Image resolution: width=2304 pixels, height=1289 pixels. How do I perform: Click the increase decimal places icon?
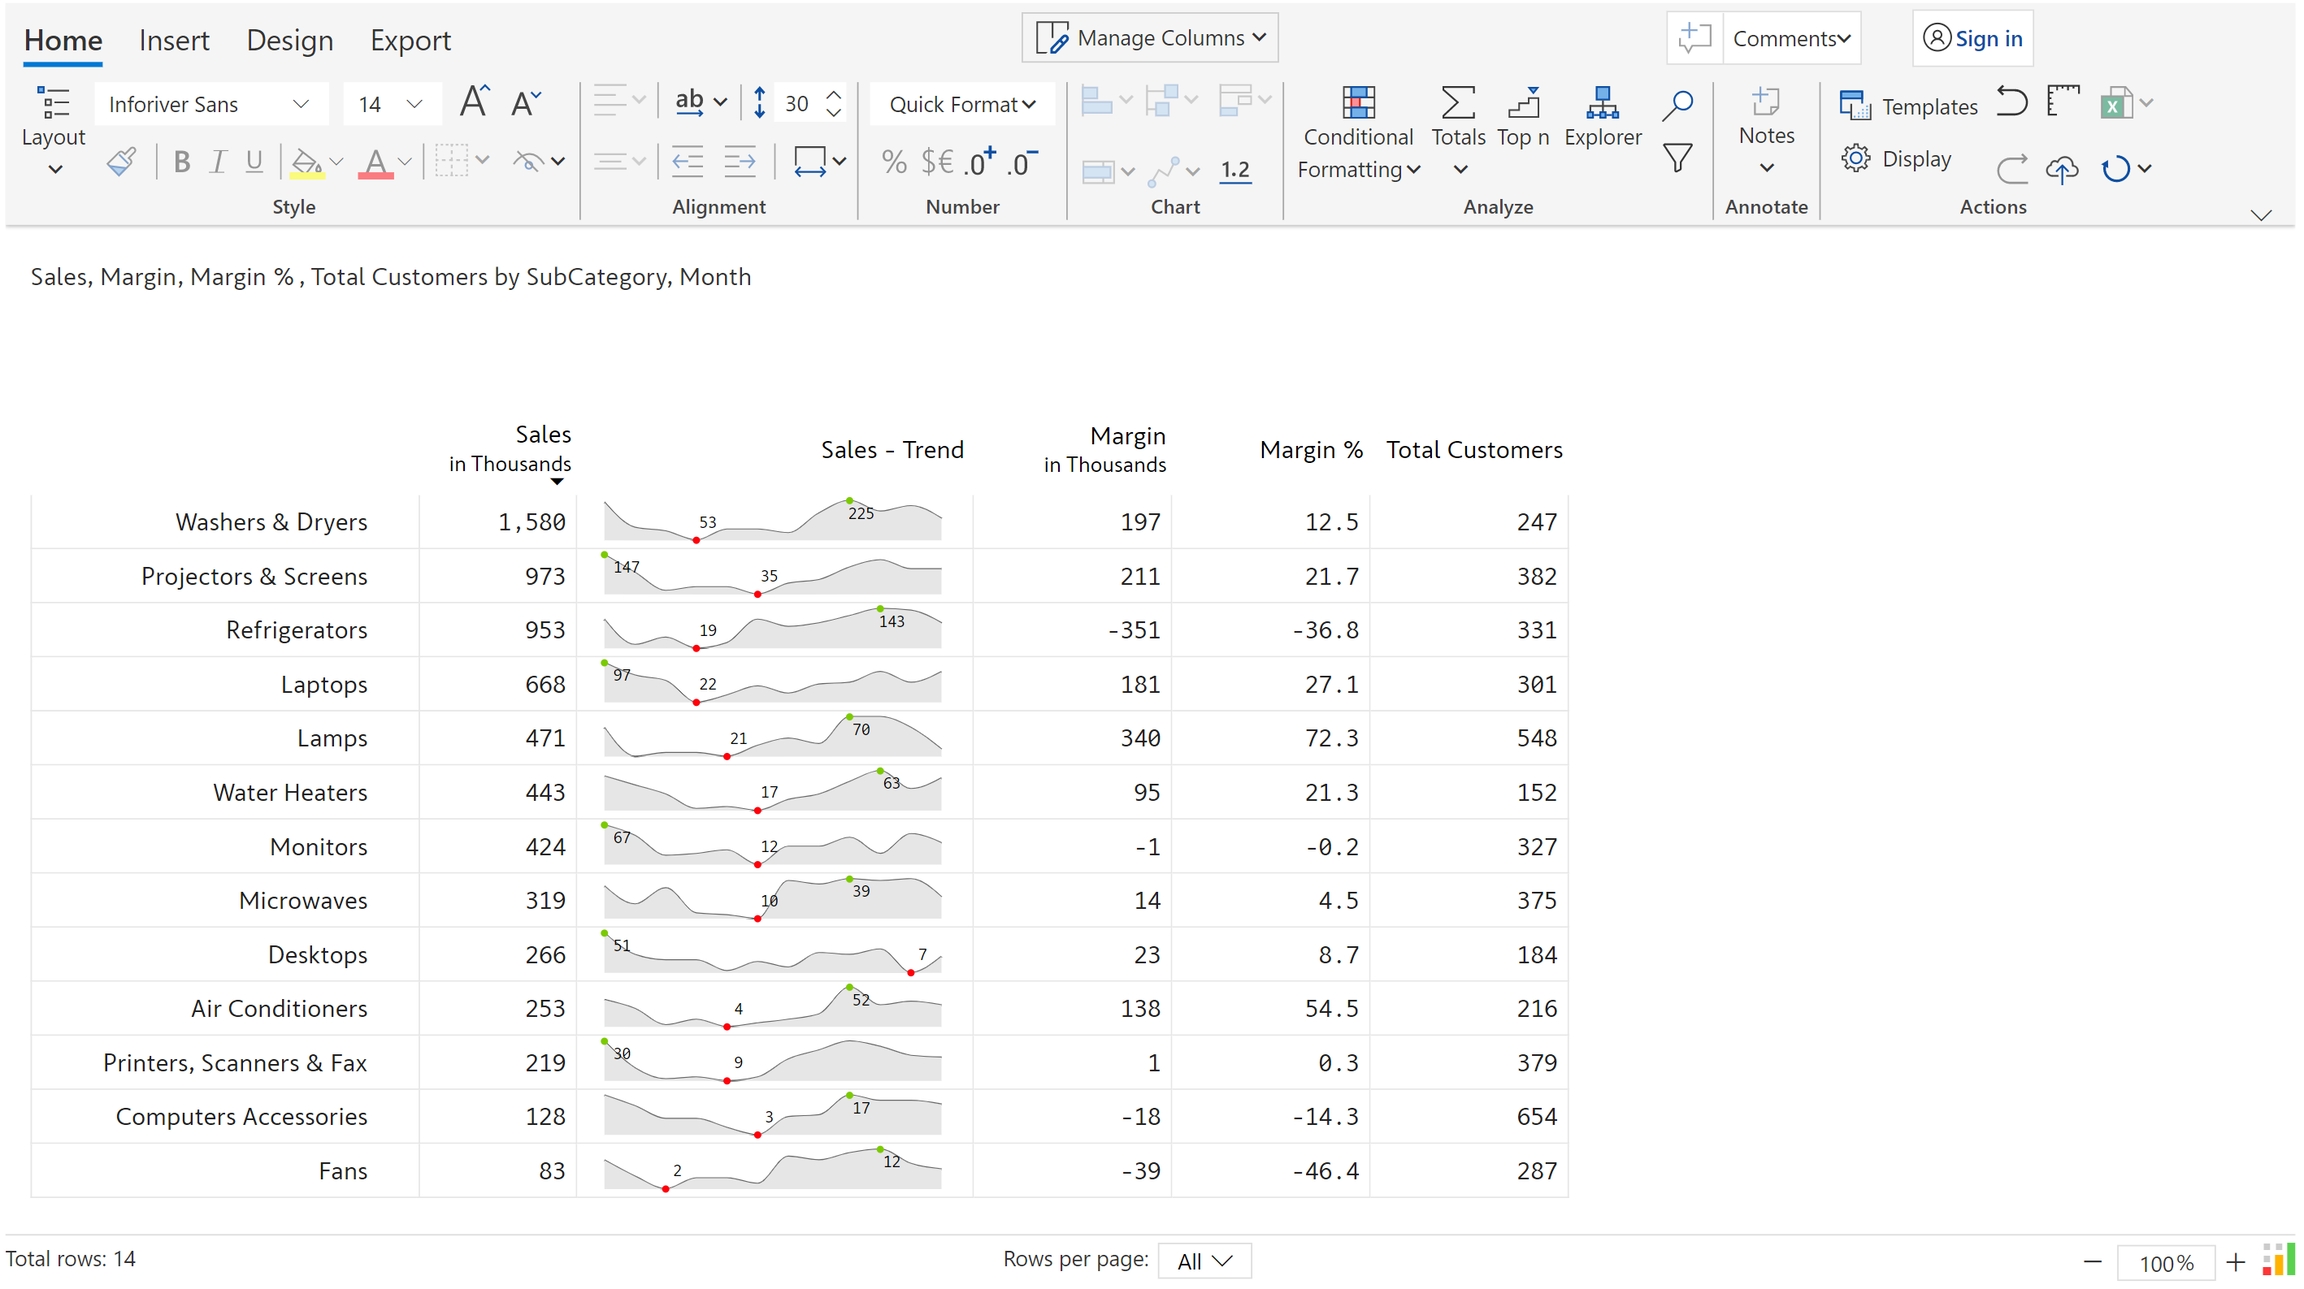tap(980, 161)
